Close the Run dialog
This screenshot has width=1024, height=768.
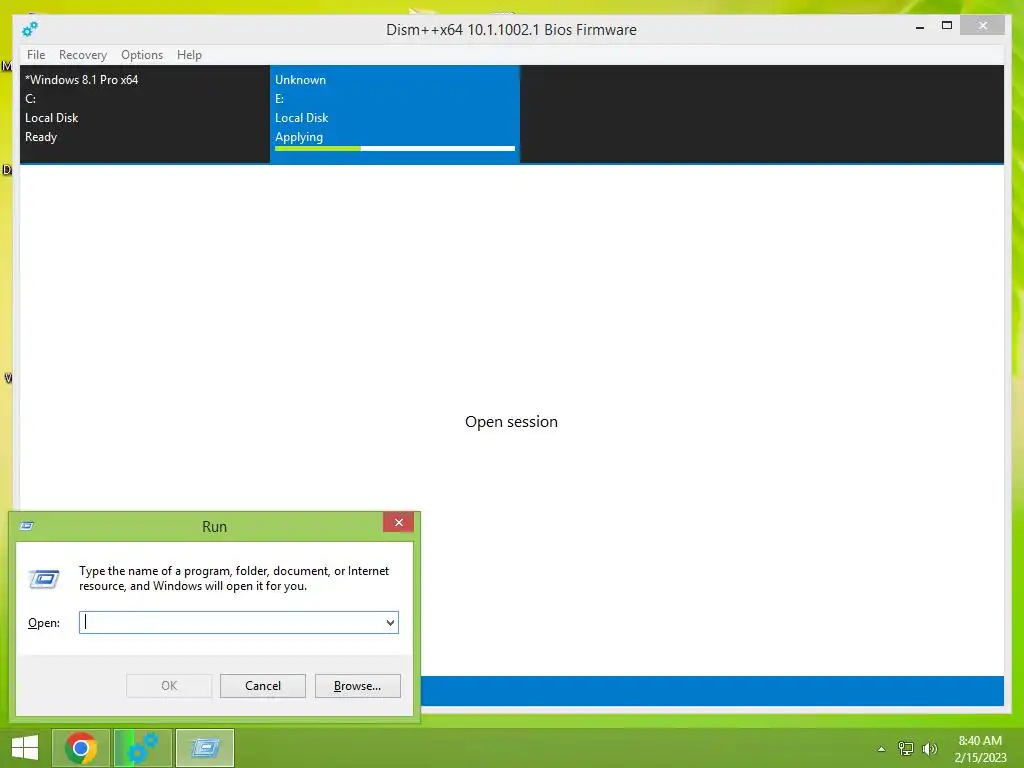(x=398, y=522)
